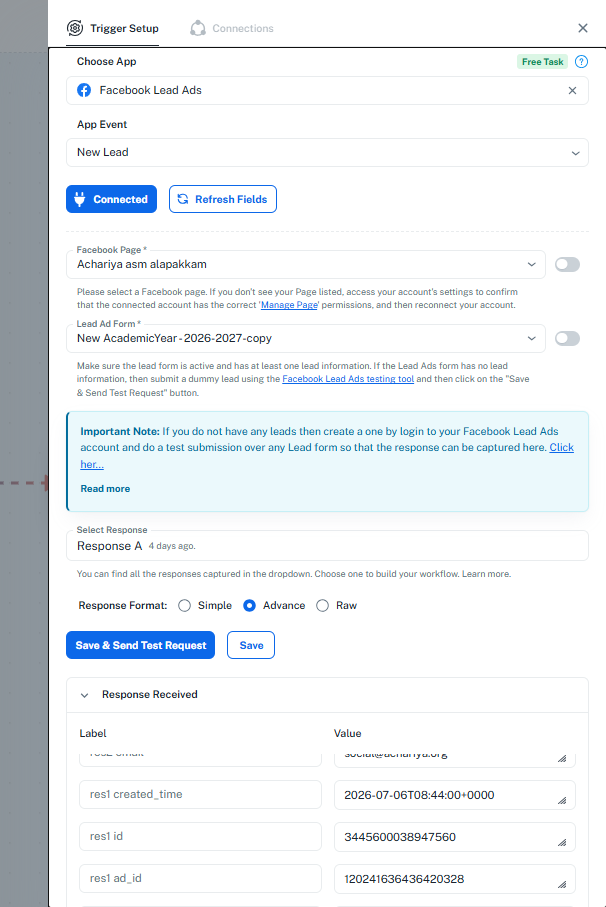The height and width of the screenshot is (907, 606).
Task: Open the Lead Ad Form dropdown
Action: 306,338
